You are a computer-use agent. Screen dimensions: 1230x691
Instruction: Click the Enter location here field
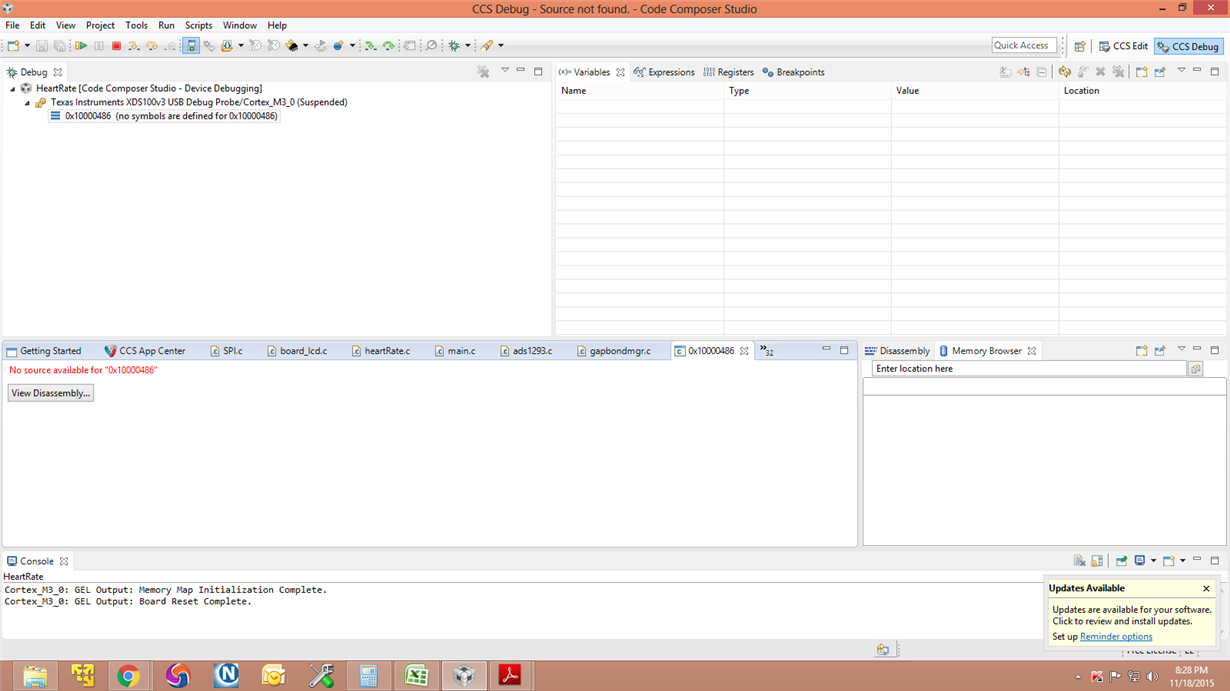click(1029, 369)
